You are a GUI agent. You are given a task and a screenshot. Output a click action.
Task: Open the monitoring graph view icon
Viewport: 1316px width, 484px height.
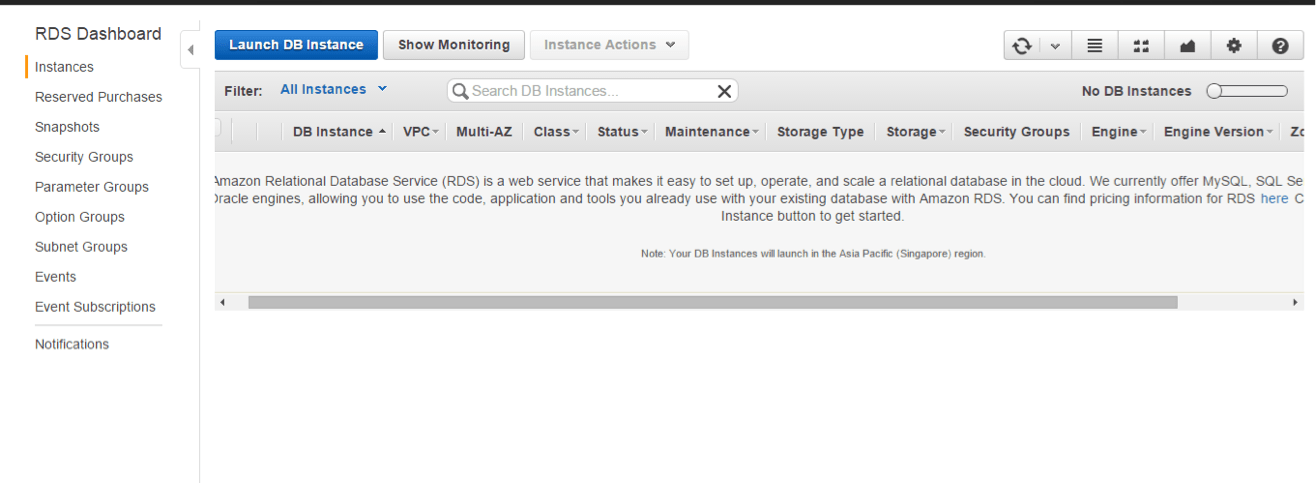(x=1188, y=46)
